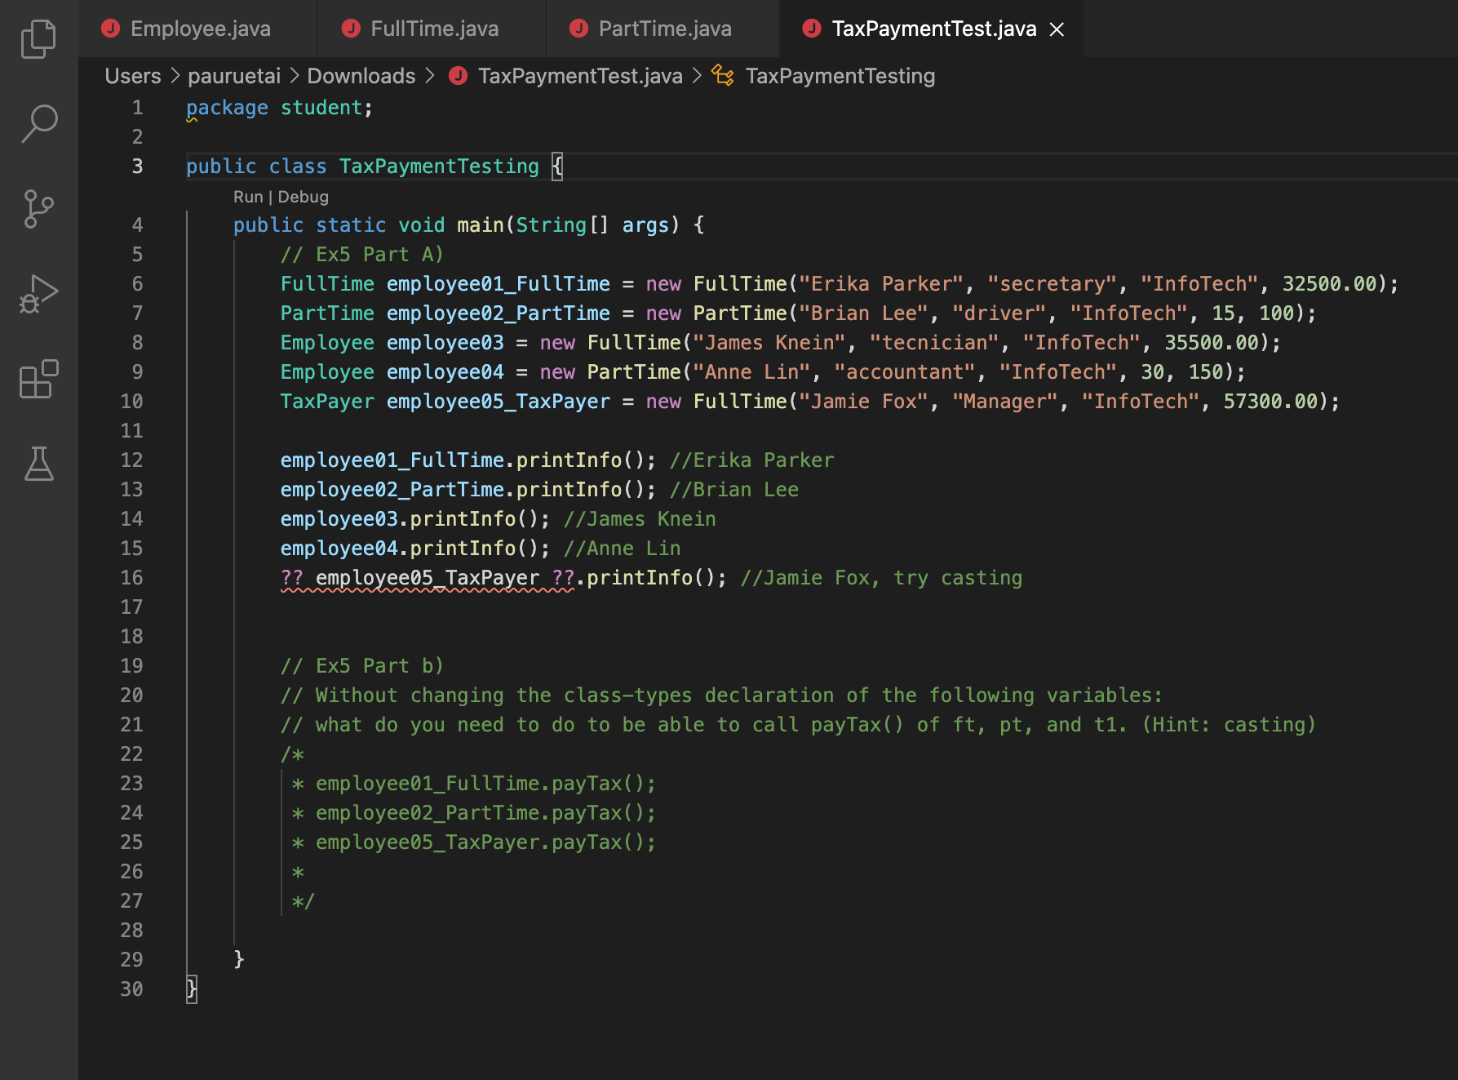Switch to the FullTime.java tab
Viewport: 1458px width, 1080px height.
coord(432,29)
